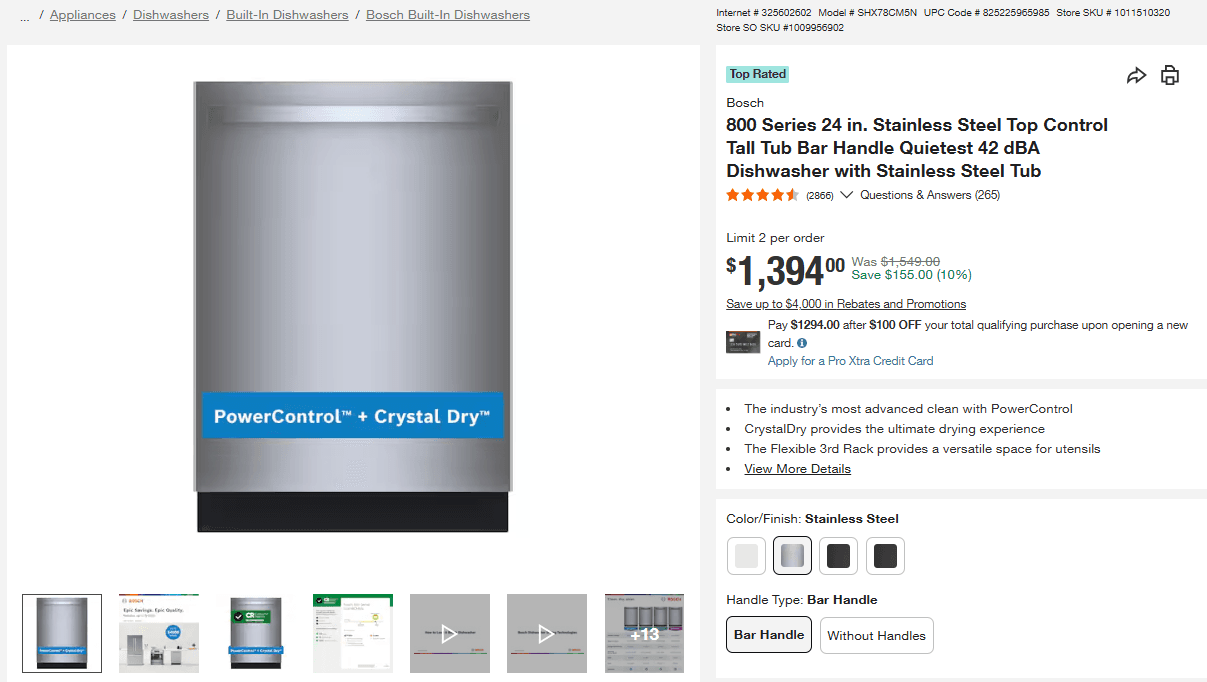Click the print page icon
This screenshot has width=1207, height=682.
pyautogui.click(x=1170, y=76)
